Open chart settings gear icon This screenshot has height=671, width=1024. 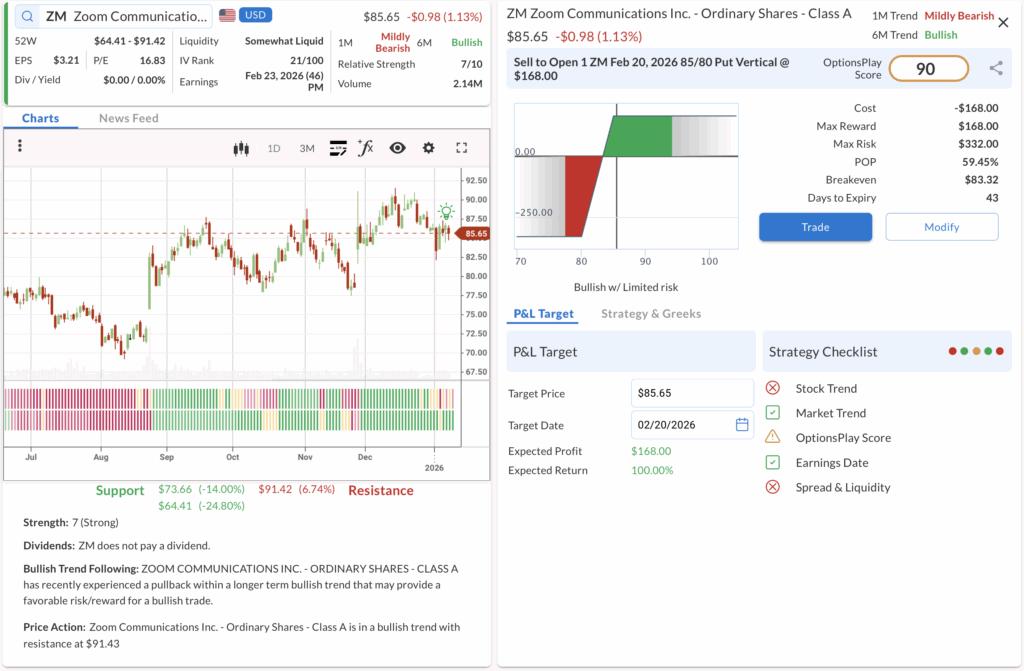click(x=429, y=148)
